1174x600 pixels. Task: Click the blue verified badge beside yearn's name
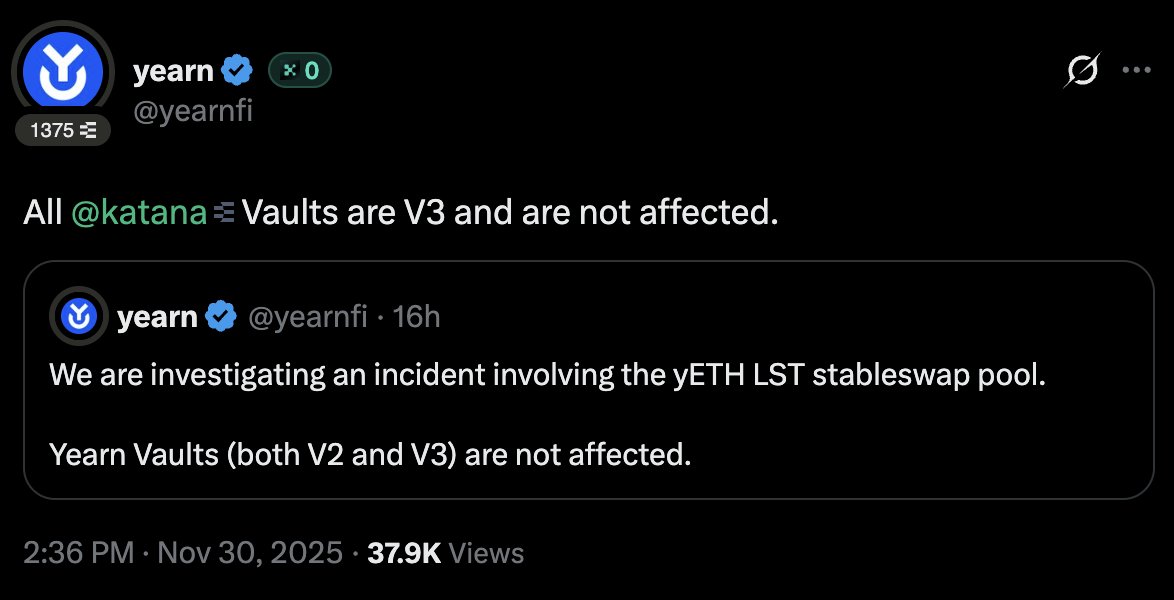237,71
